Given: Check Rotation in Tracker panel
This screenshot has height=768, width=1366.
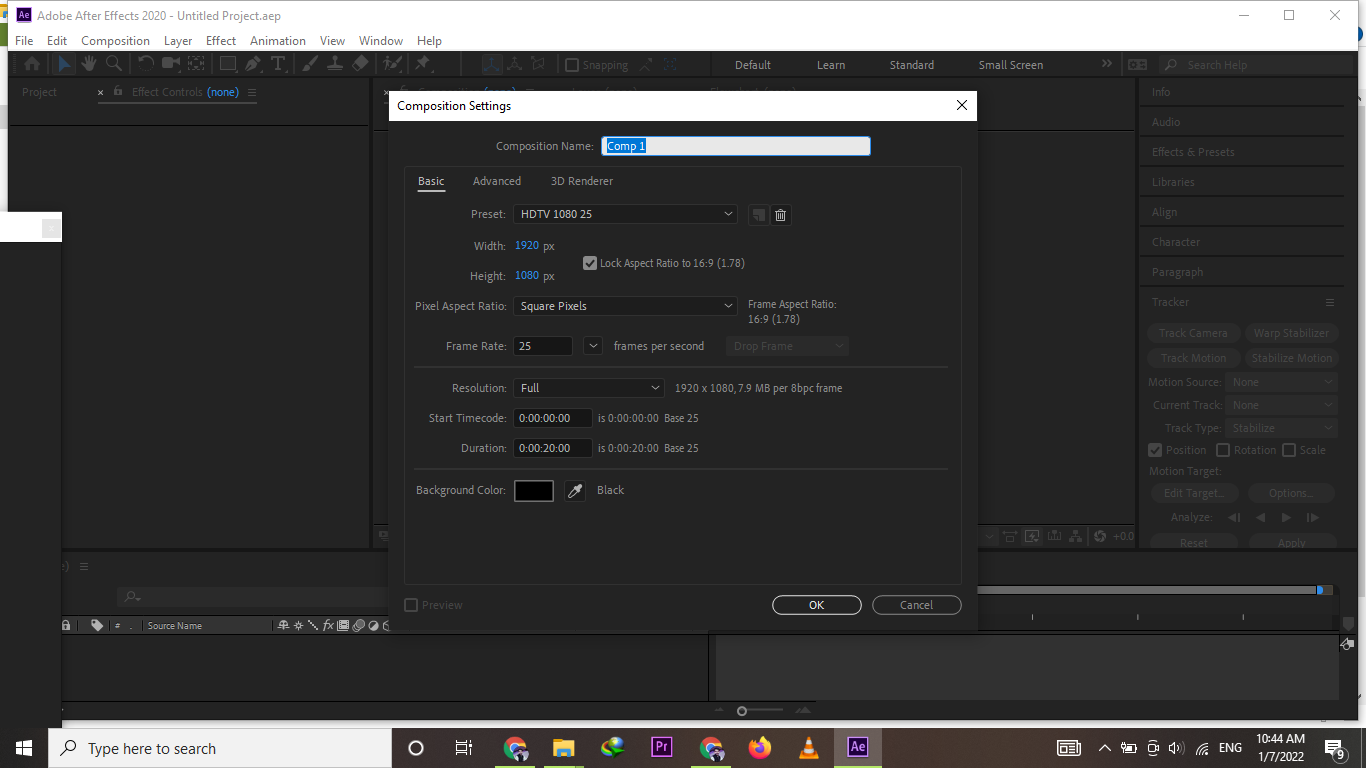Looking at the screenshot, I should [x=1223, y=450].
